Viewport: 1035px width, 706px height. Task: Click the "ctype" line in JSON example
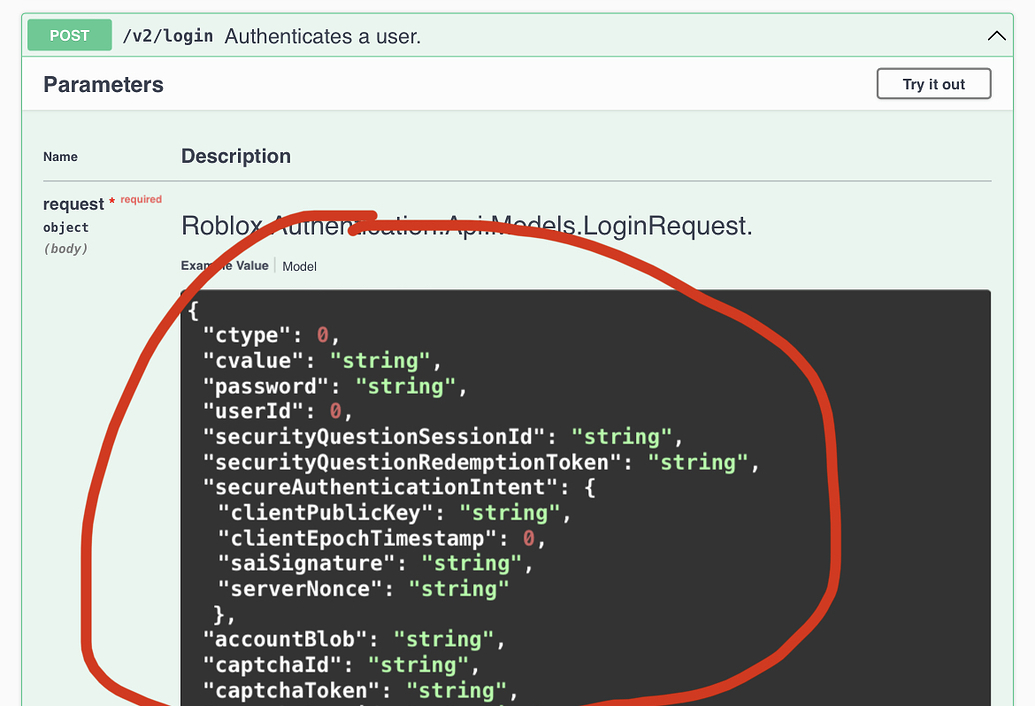[271, 335]
